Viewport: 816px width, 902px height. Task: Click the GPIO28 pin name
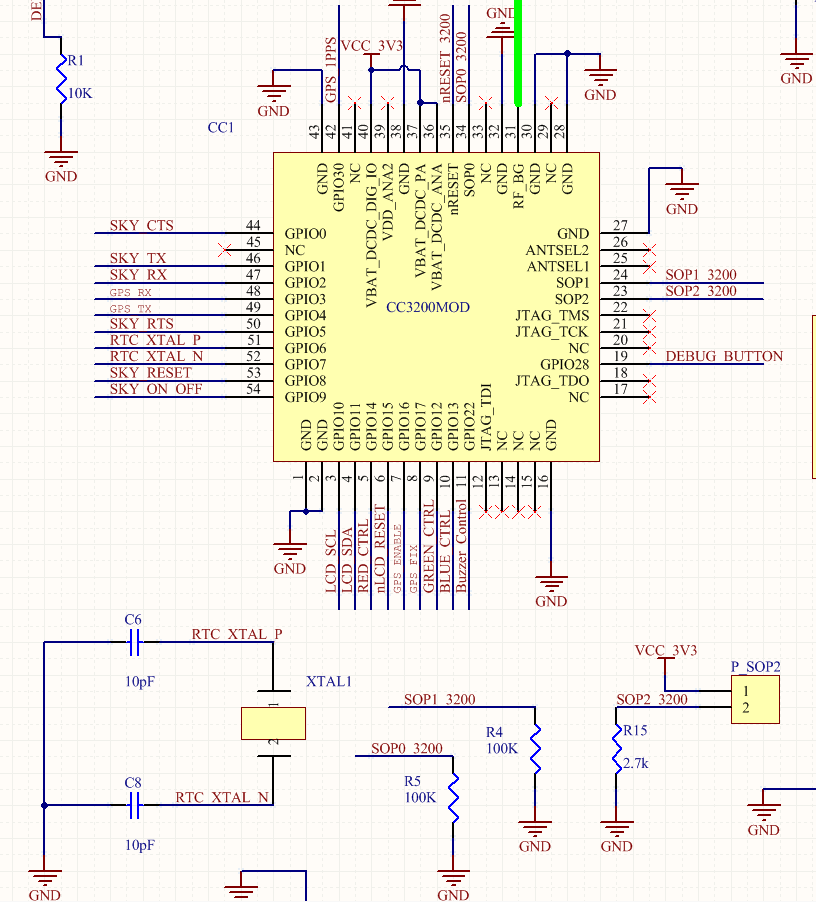click(x=564, y=365)
